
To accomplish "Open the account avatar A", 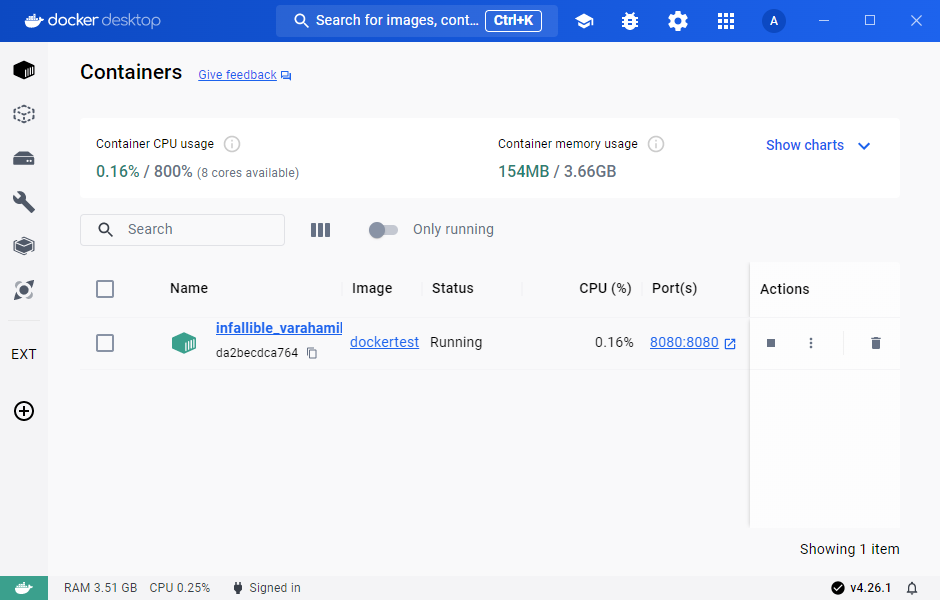I will click(774, 21).
